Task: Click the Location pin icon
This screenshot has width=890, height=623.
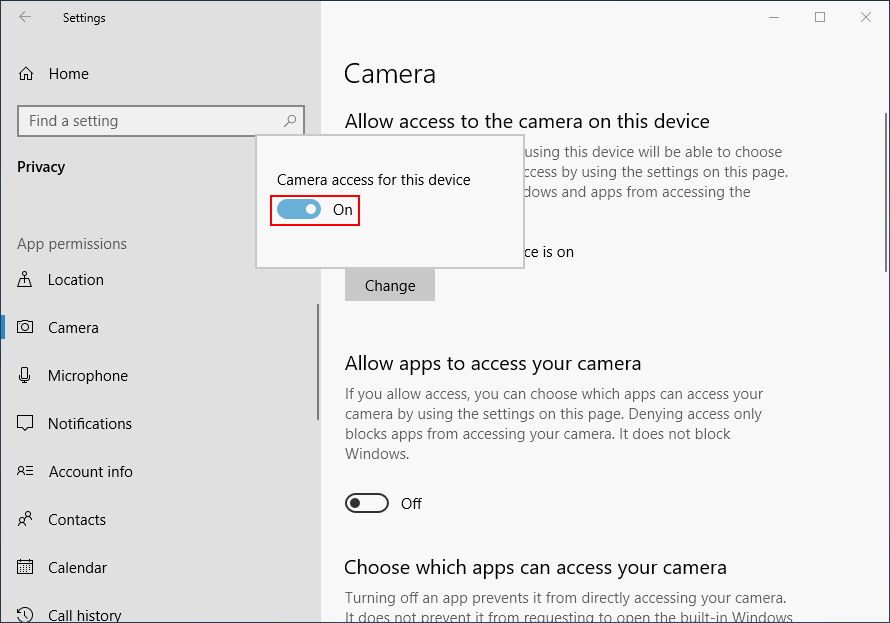Action: tap(24, 279)
